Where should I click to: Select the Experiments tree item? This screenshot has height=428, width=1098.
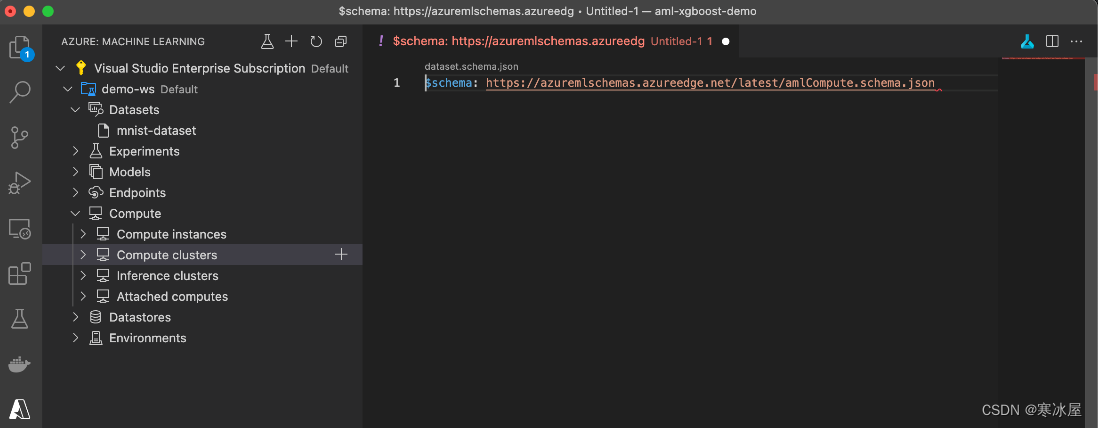coord(202,151)
